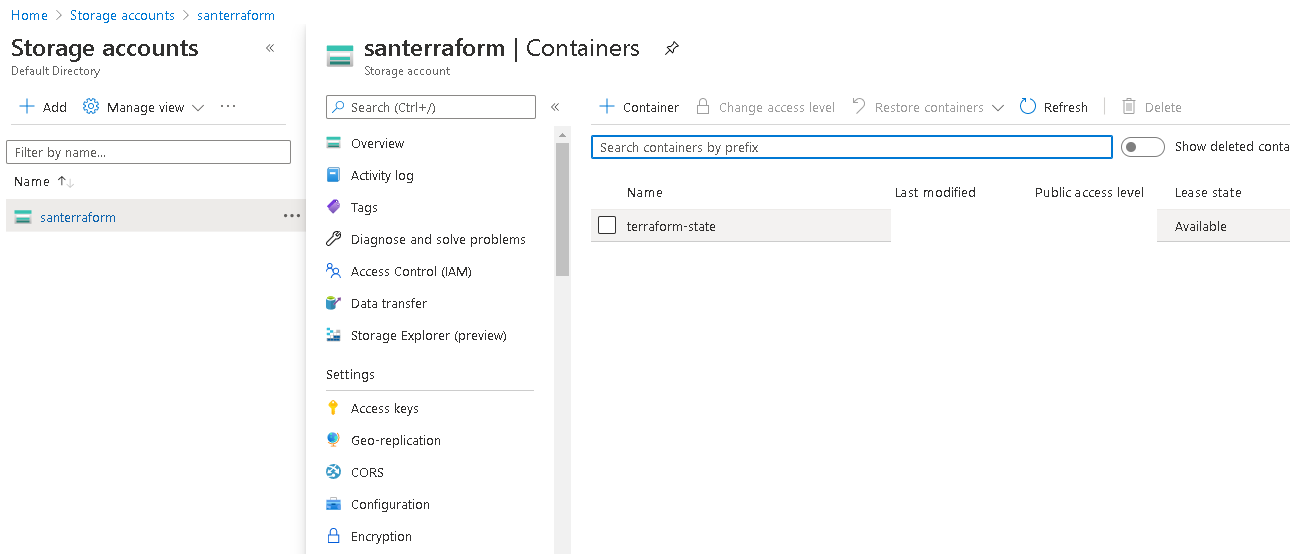The image size is (1290, 554).
Task: Focus Search containers by prefix field
Action: [852, 147]
